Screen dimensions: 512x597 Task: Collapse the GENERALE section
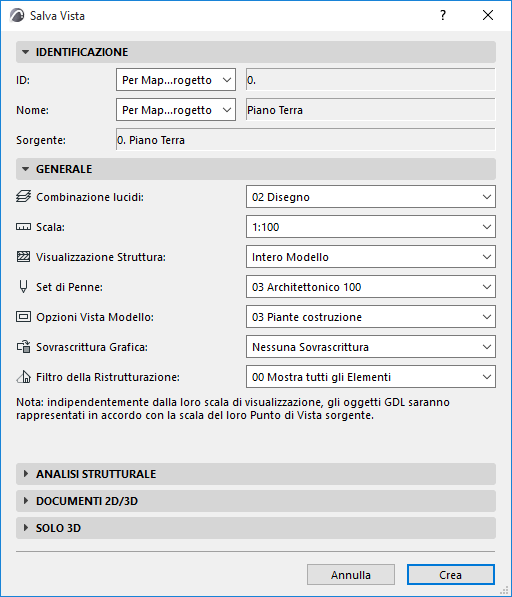click(x=256, y=169)
